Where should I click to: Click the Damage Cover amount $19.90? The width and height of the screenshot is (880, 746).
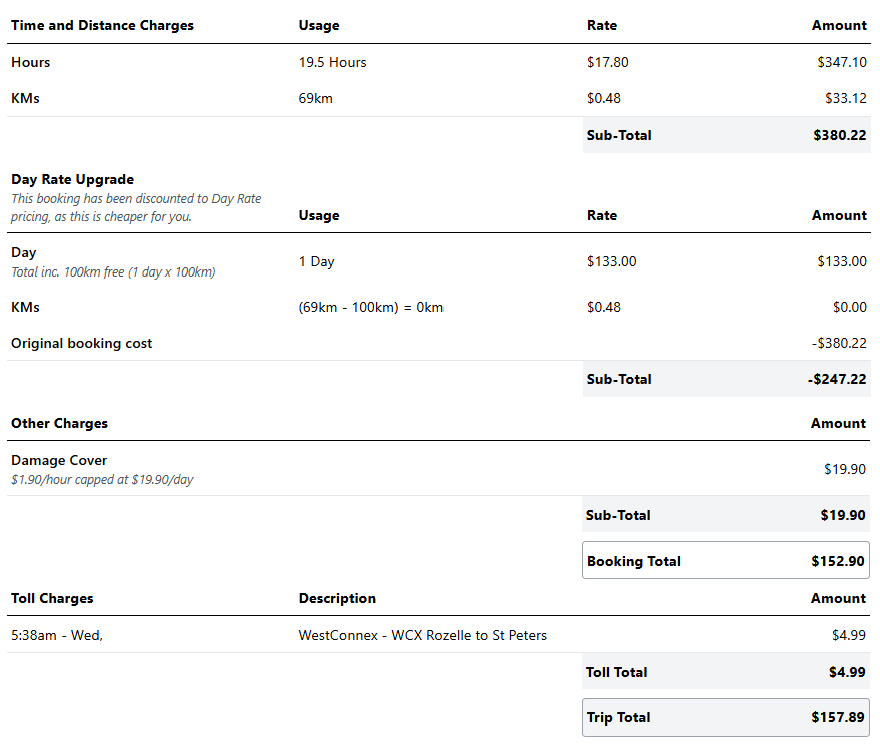click(x=846, y=469)
